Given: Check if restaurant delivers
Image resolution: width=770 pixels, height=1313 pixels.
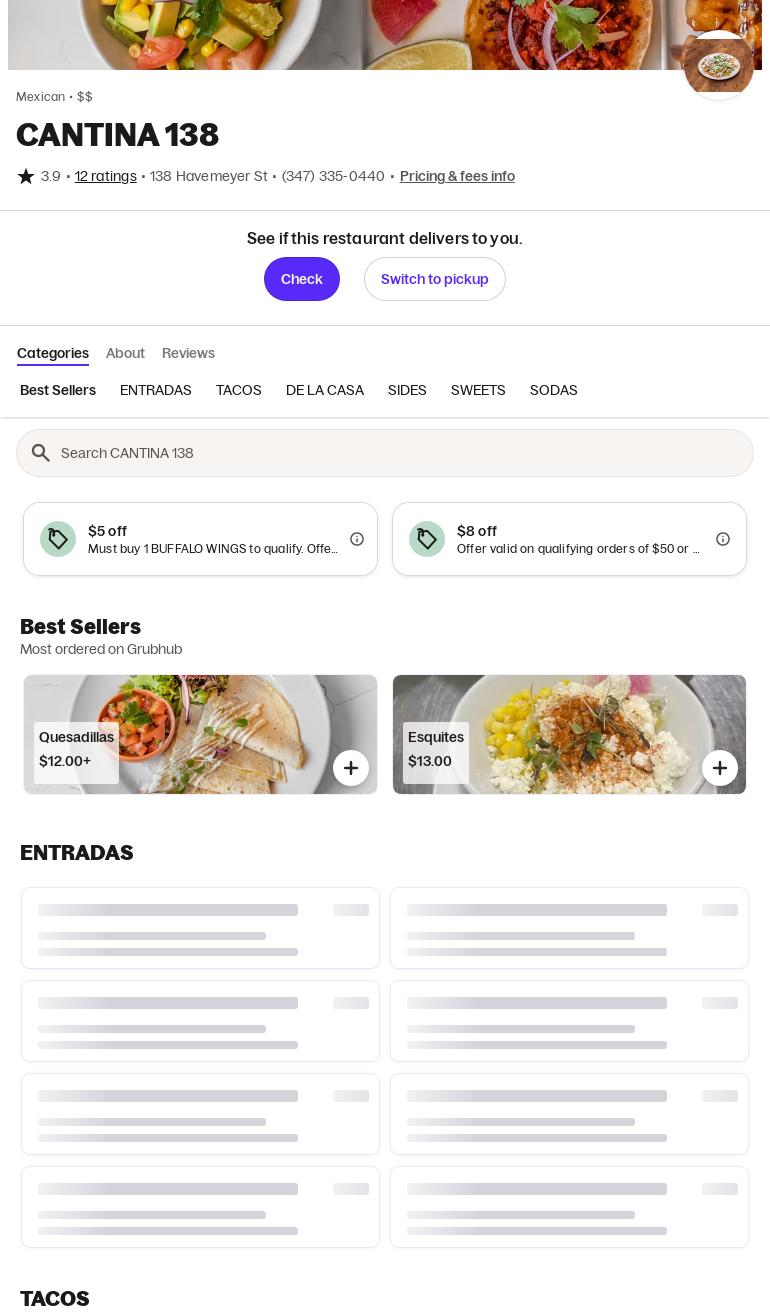Looking at the screenshot, I should point(302,279).
